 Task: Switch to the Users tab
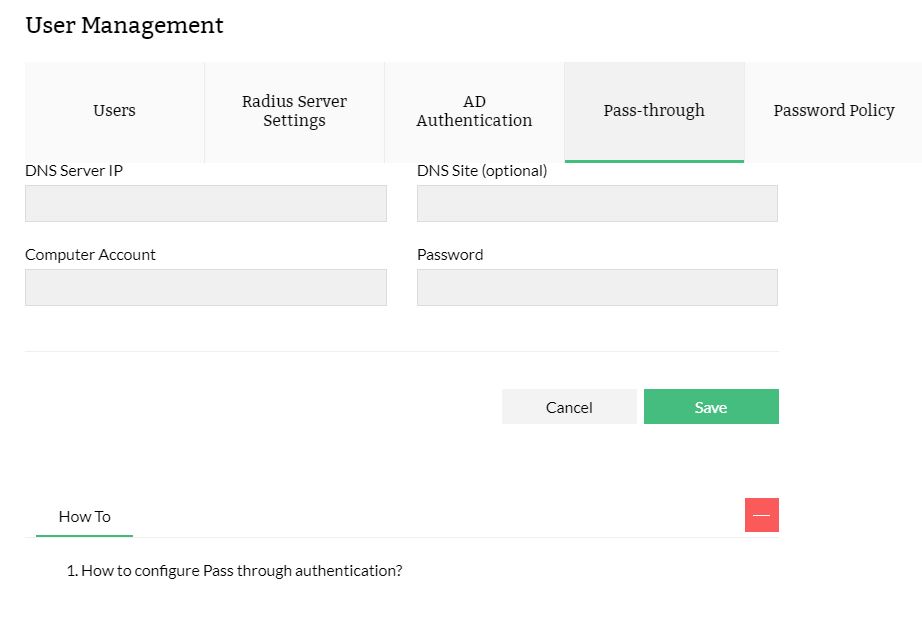[114, 111]
